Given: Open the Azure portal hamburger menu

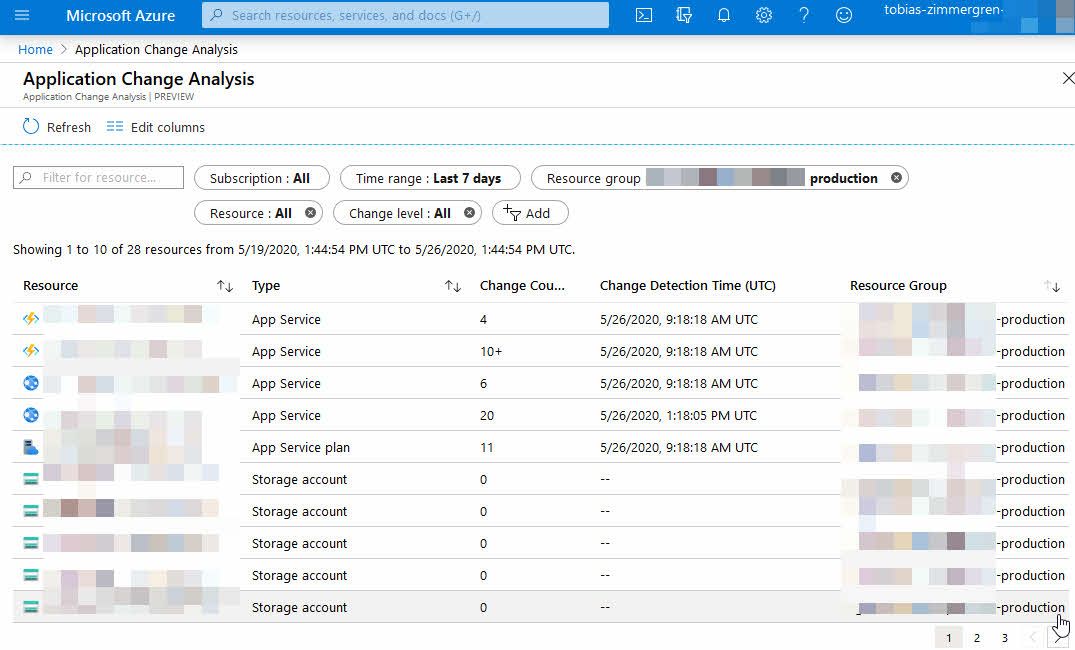Looking at the screenshot, I should [x=22, y=15].
